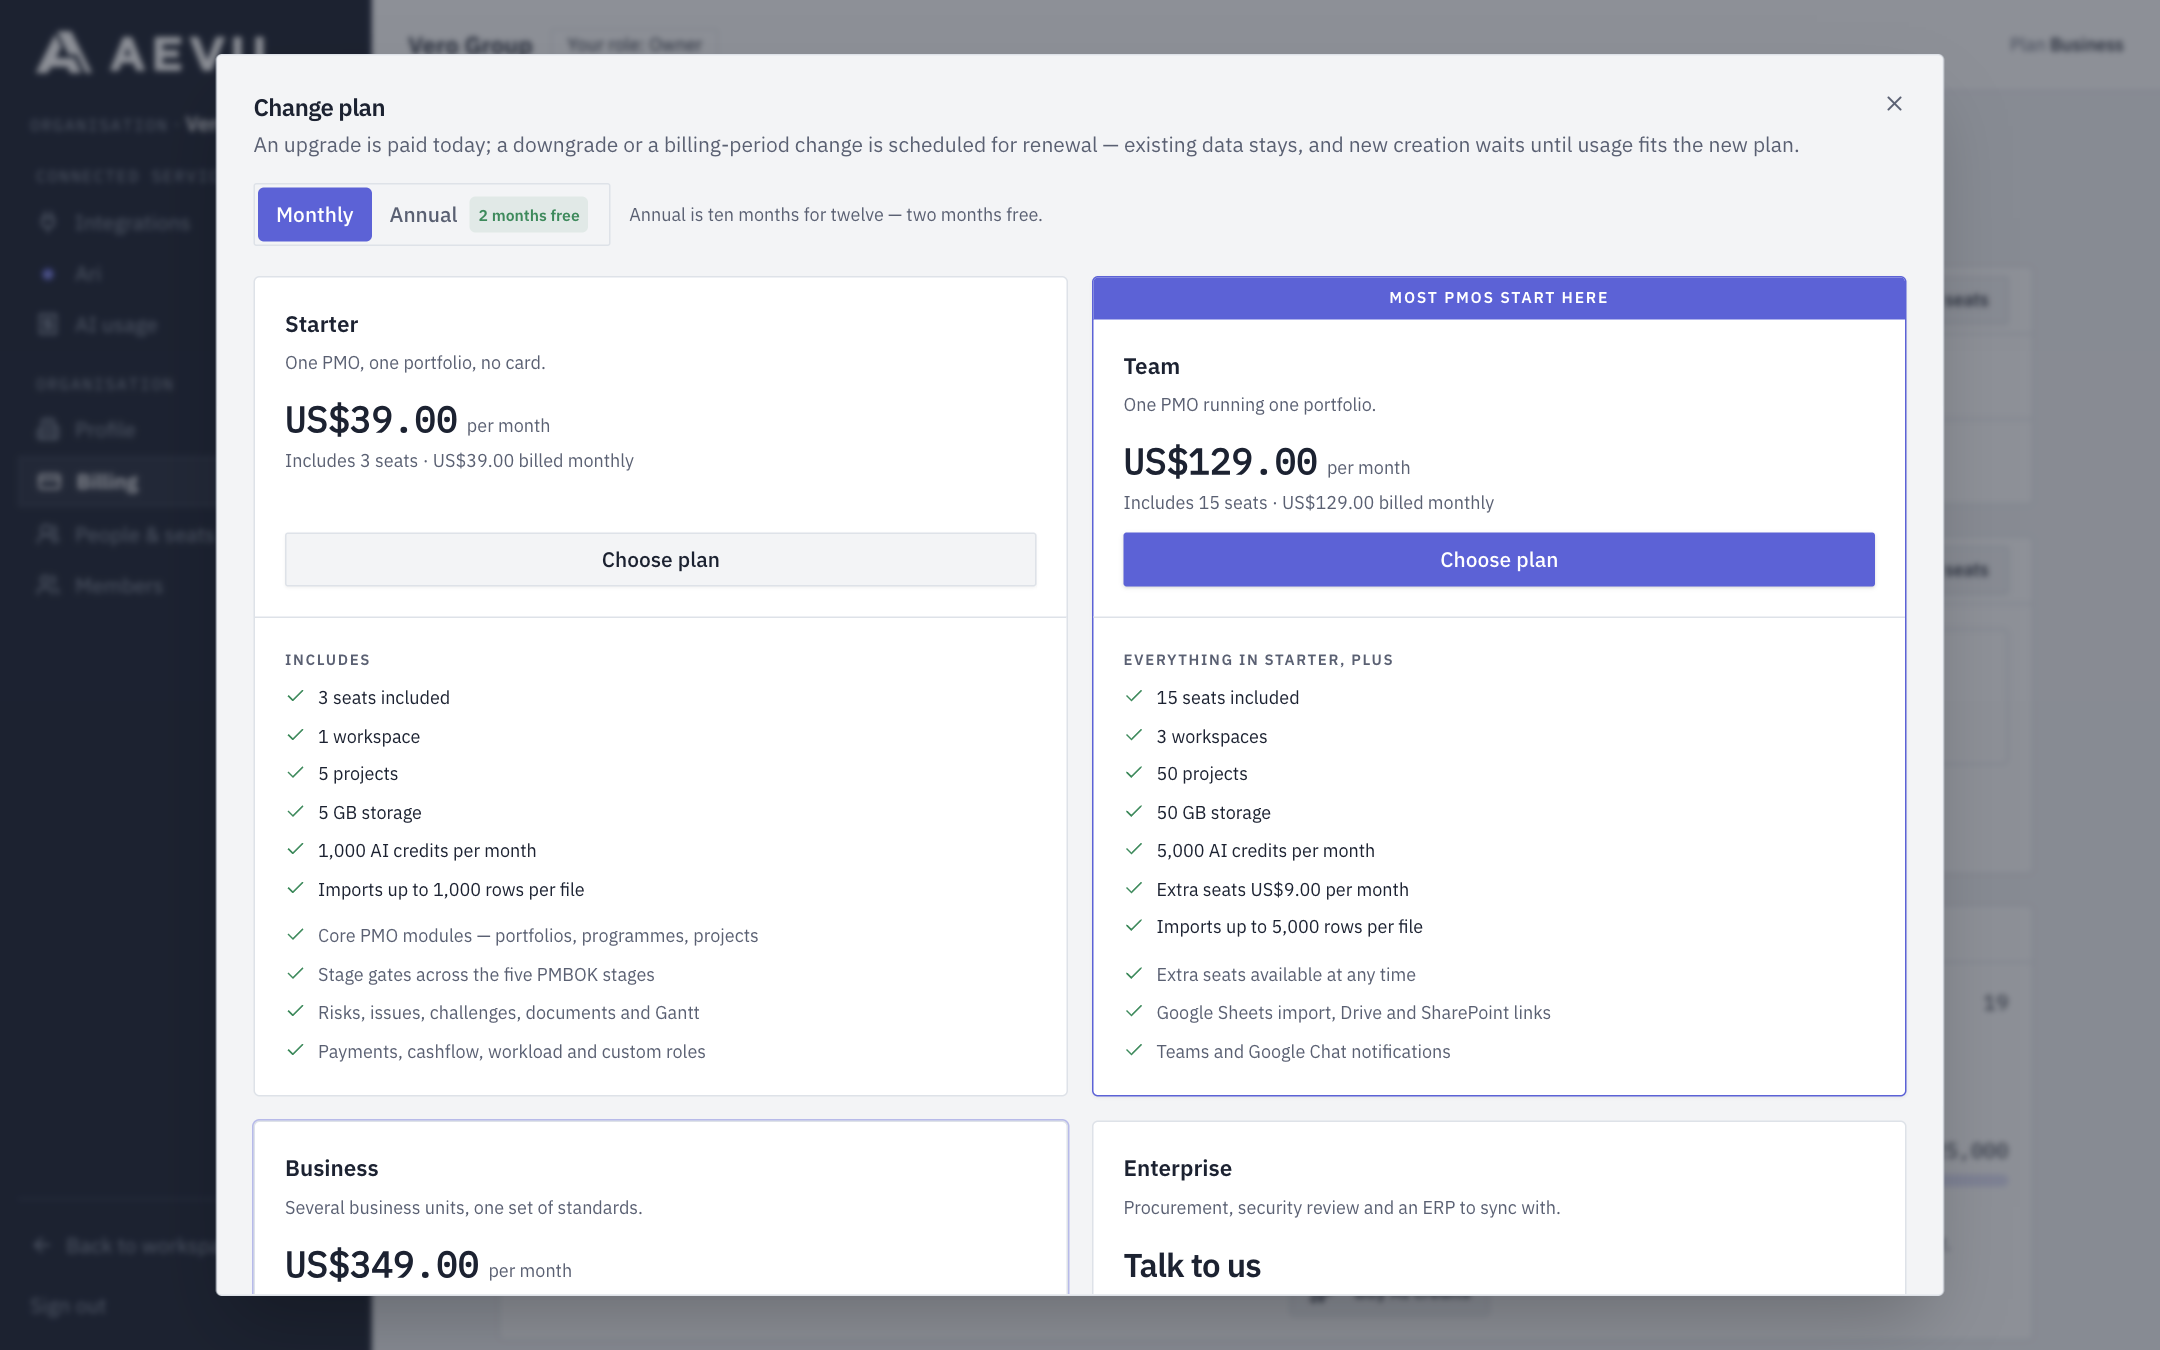Click check icon beside 'Teams and Google Chat notifications'
This screenshot has width=2160, height=1350.
coord(1133,1051)
